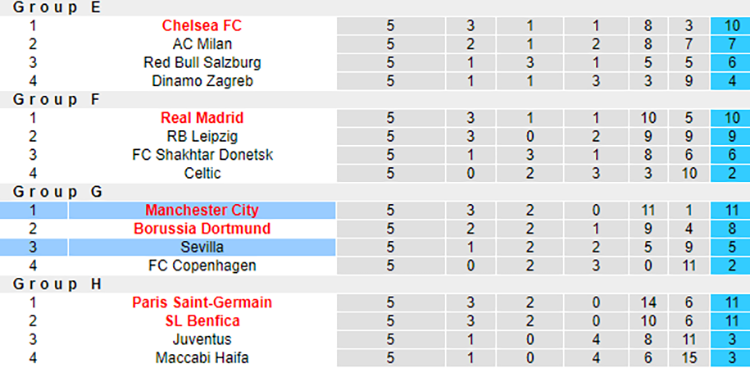Open Borussia Dortmund team link
The width and height of the screenshot is (750, 368).
202,229
